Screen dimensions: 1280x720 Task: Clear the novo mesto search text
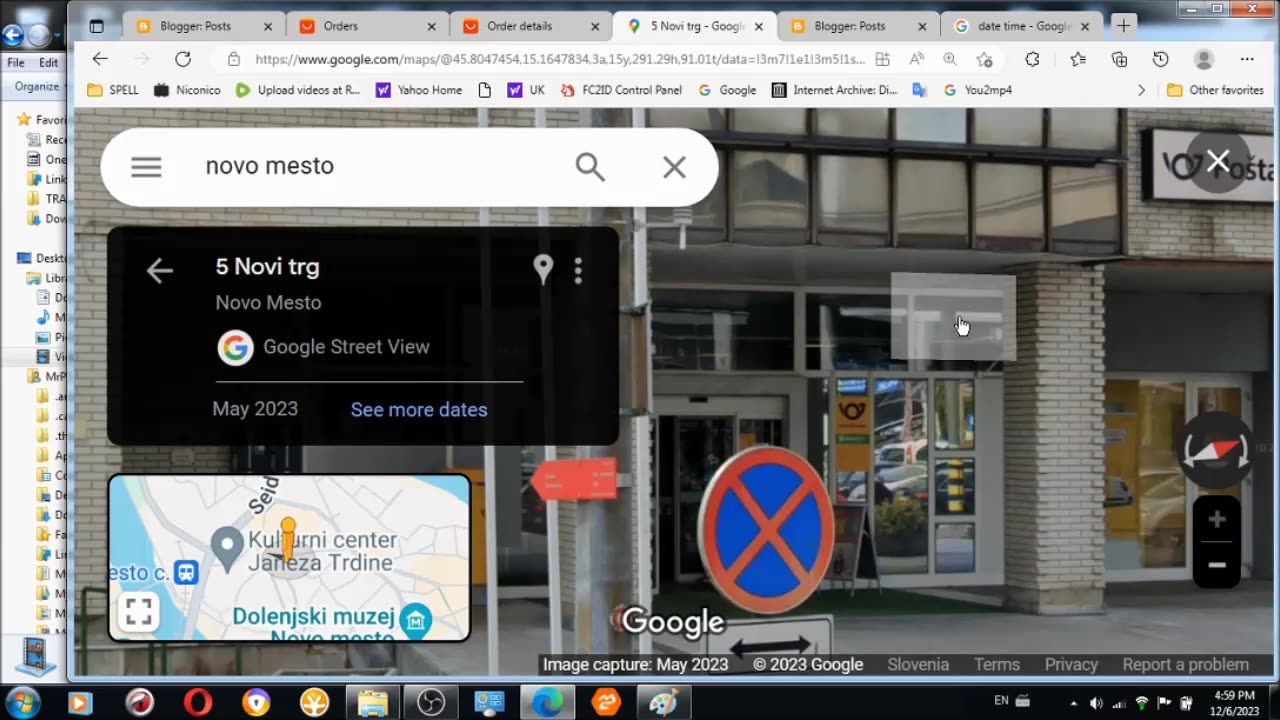coord(674,167)
